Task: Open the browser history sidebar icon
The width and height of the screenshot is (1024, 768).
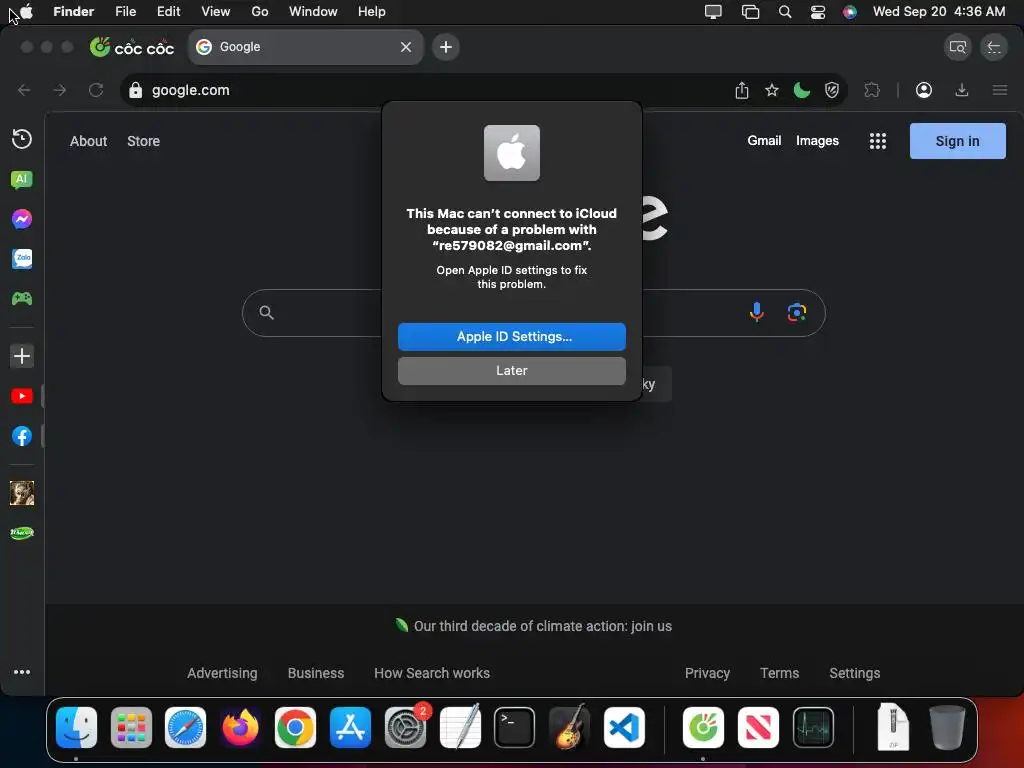Action: (22, 138)
